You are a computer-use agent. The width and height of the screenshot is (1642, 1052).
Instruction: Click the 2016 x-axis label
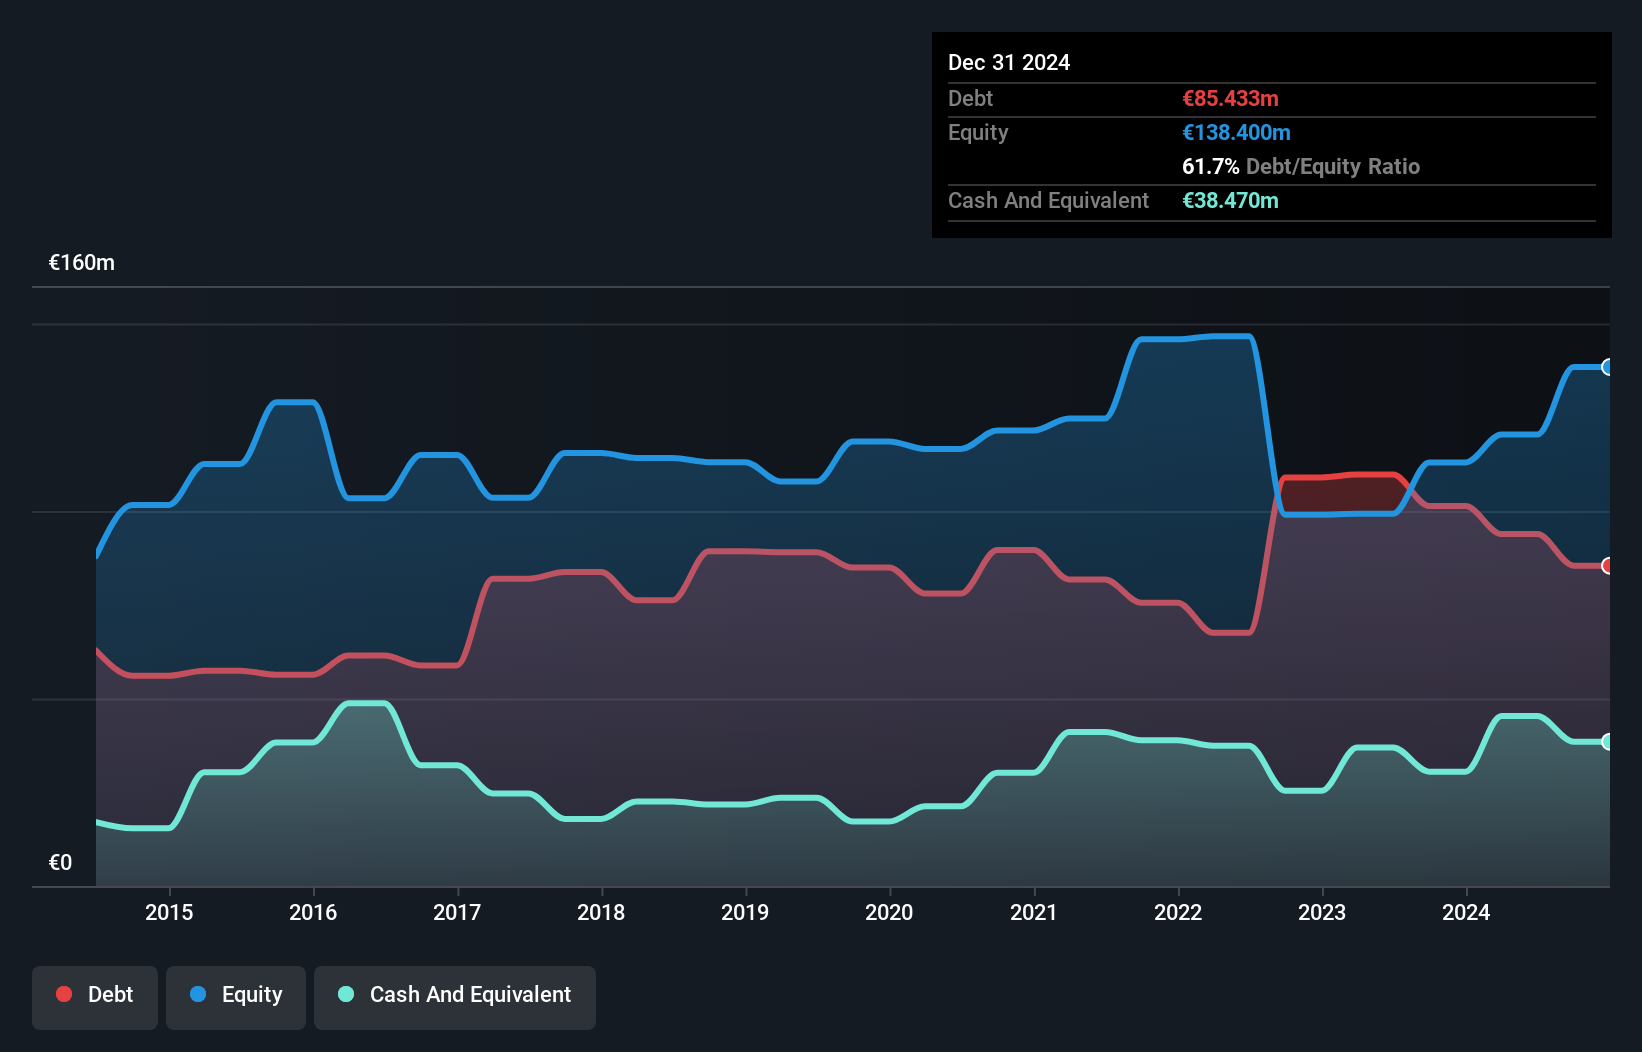tap(313, 912)
